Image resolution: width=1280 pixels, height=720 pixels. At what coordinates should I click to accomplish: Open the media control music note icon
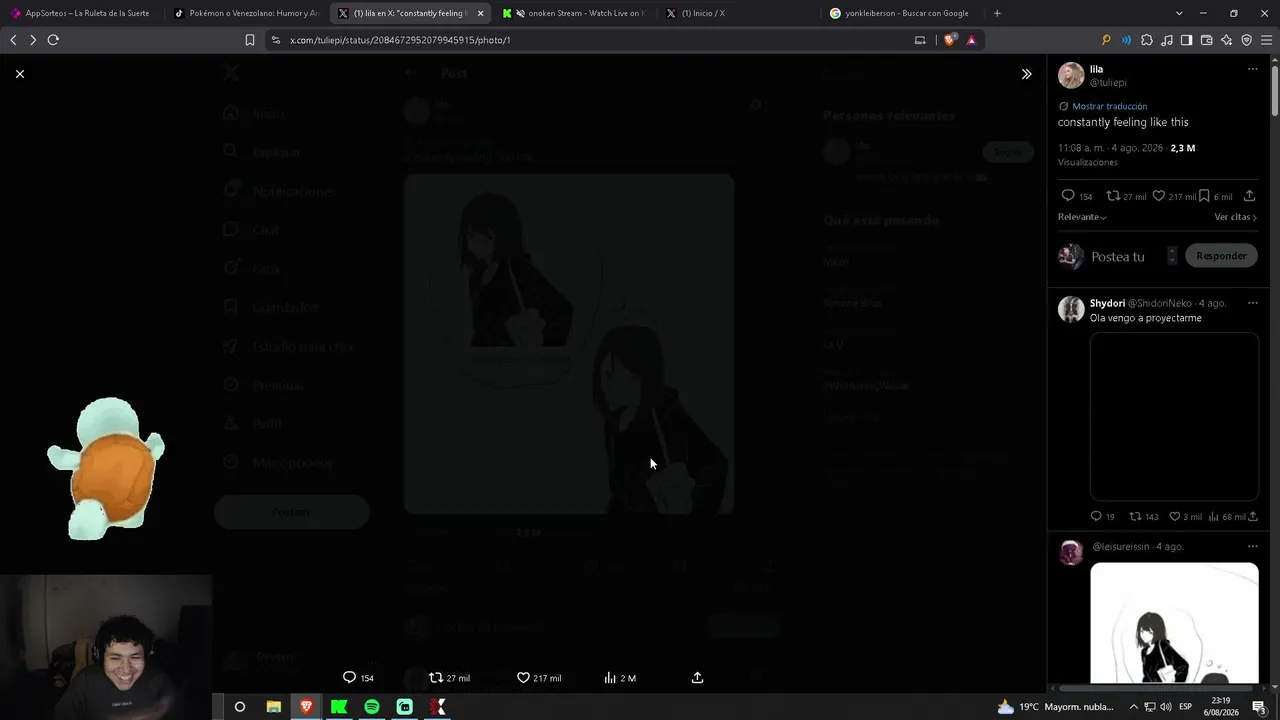pyautogui.click(x=1166, y=40)
